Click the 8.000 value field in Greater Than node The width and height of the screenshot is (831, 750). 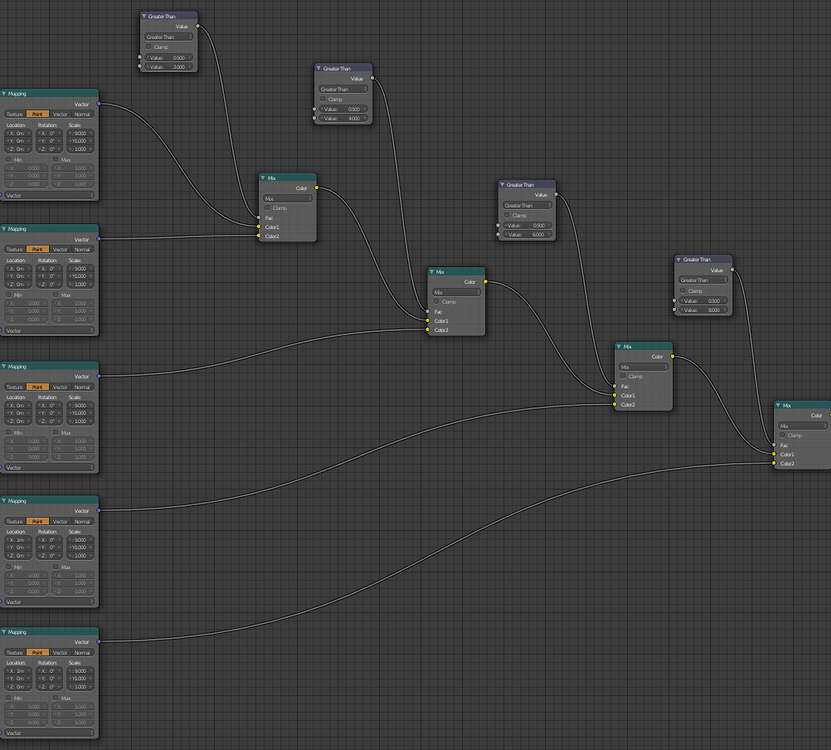[x=703, y=310]
